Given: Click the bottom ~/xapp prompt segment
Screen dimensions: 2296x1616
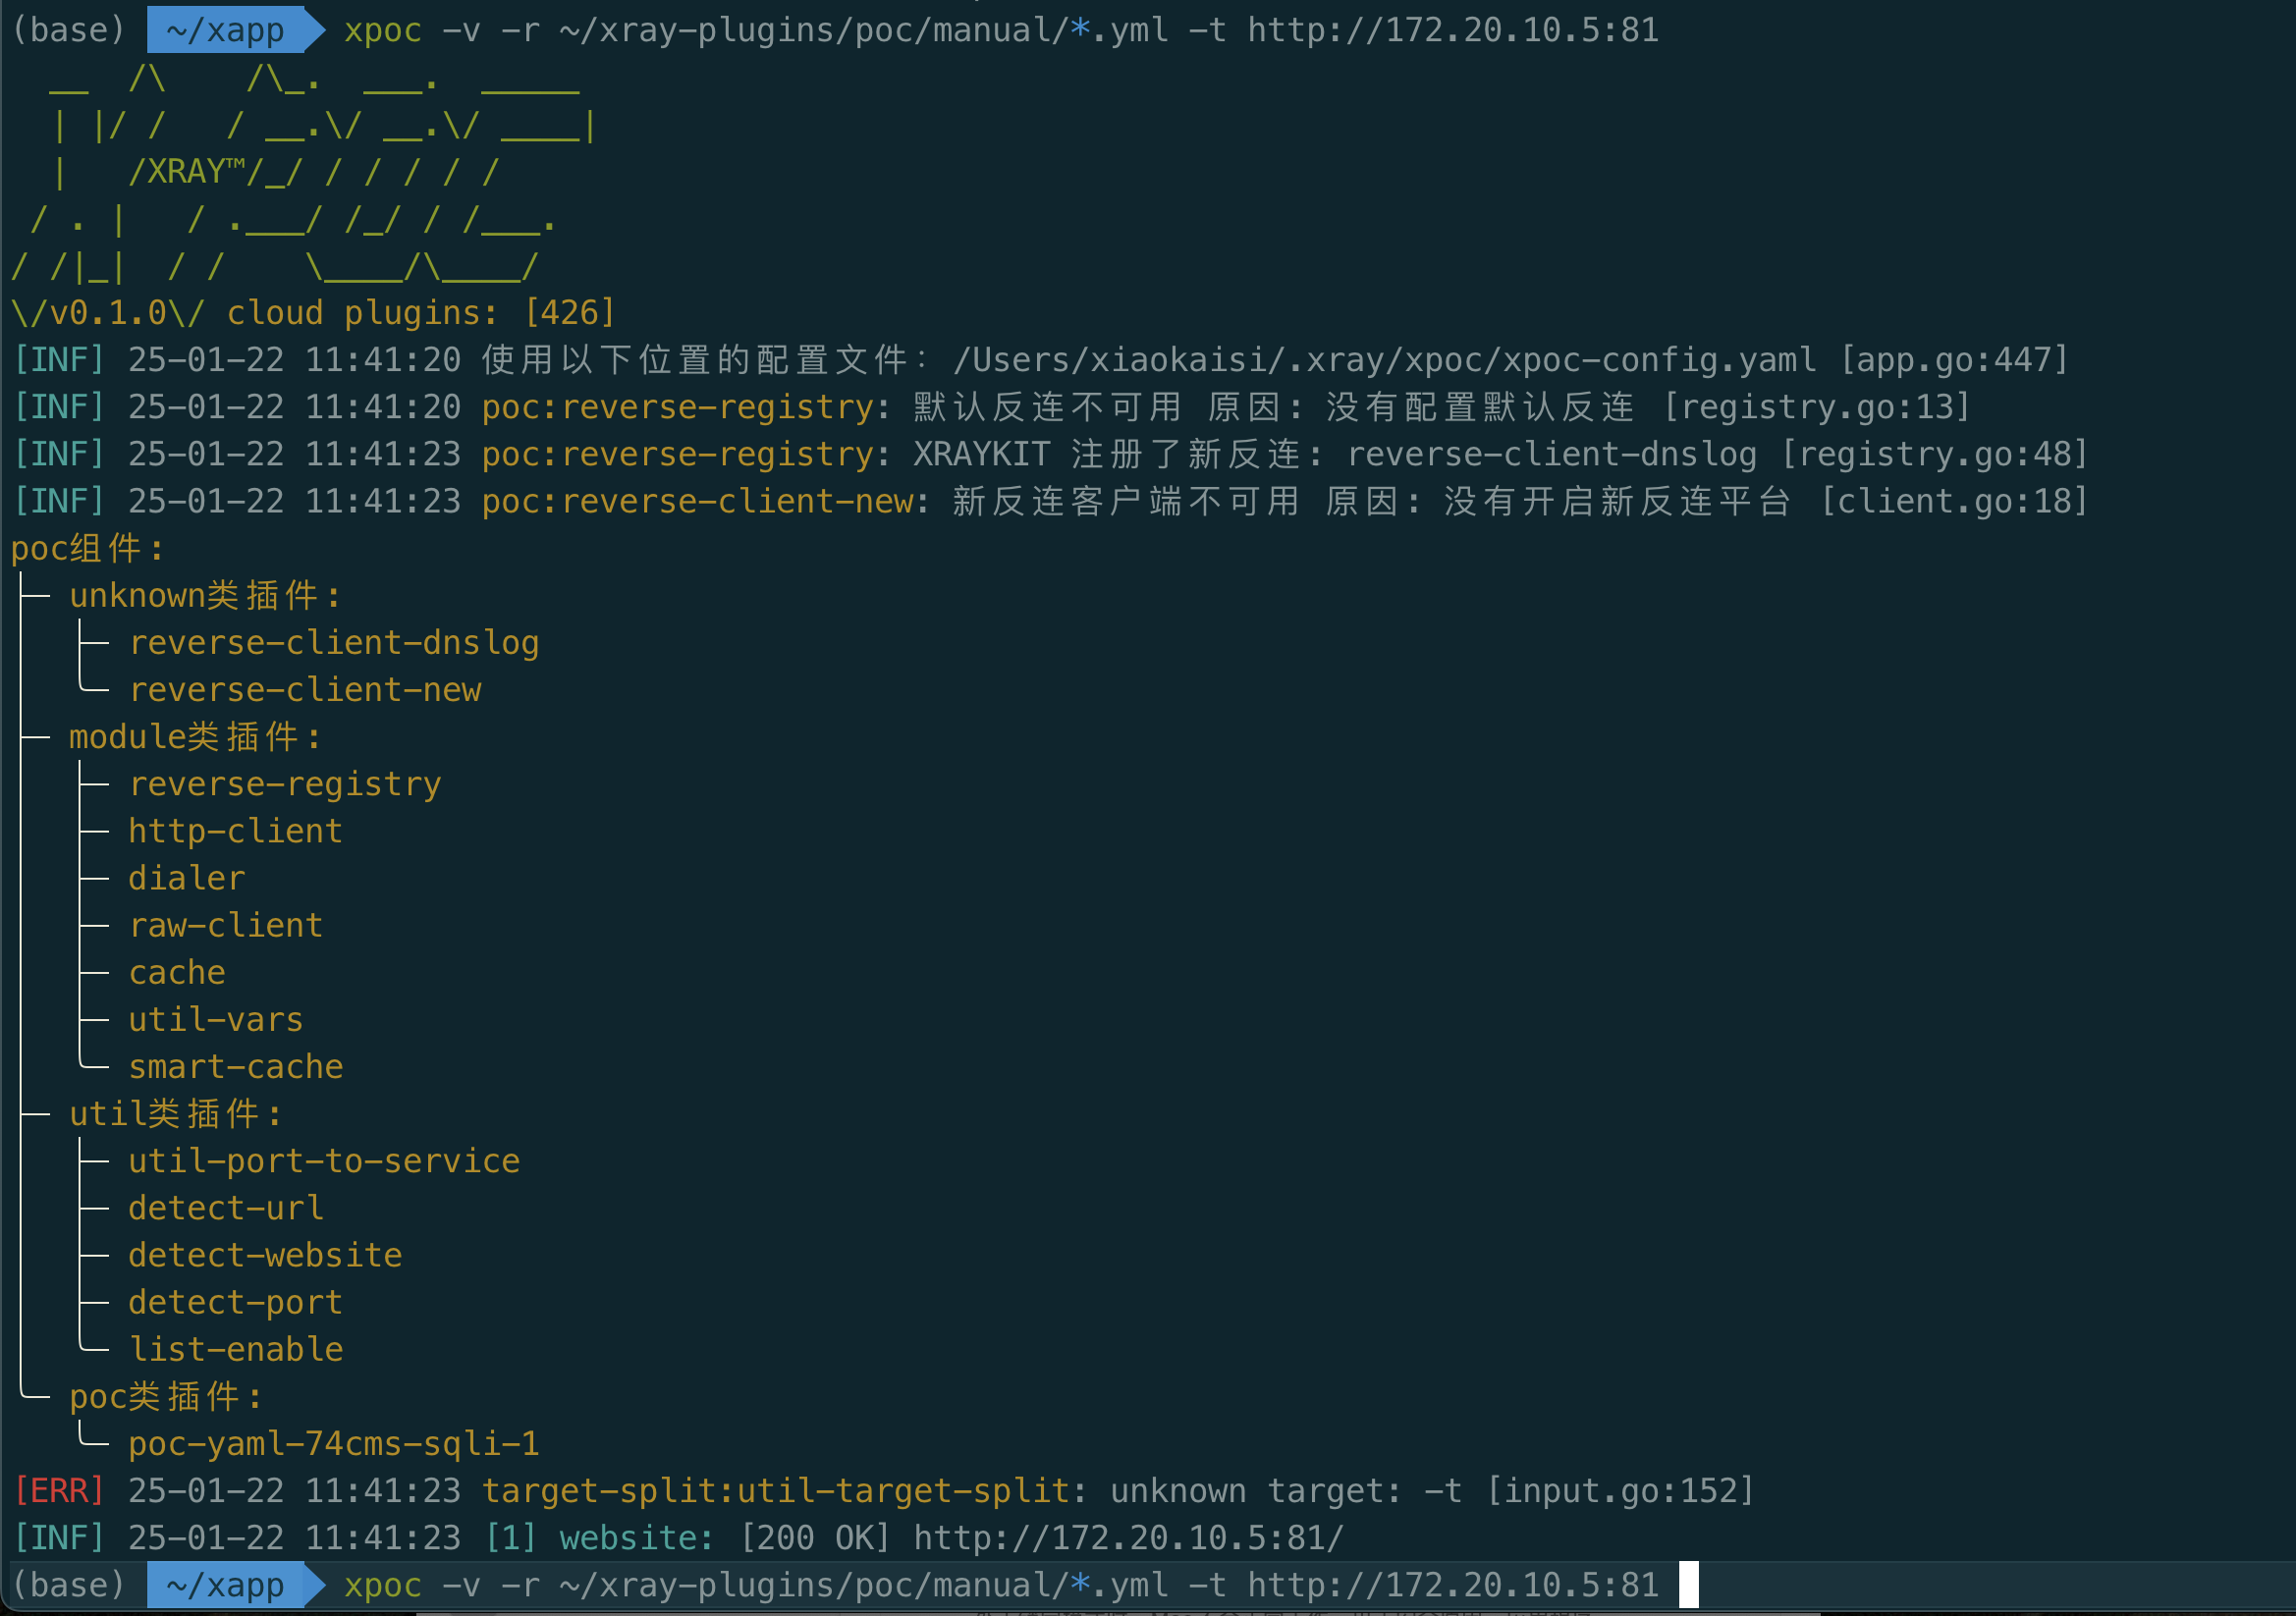Looking at the screenshot, I should coord(225,1584).
